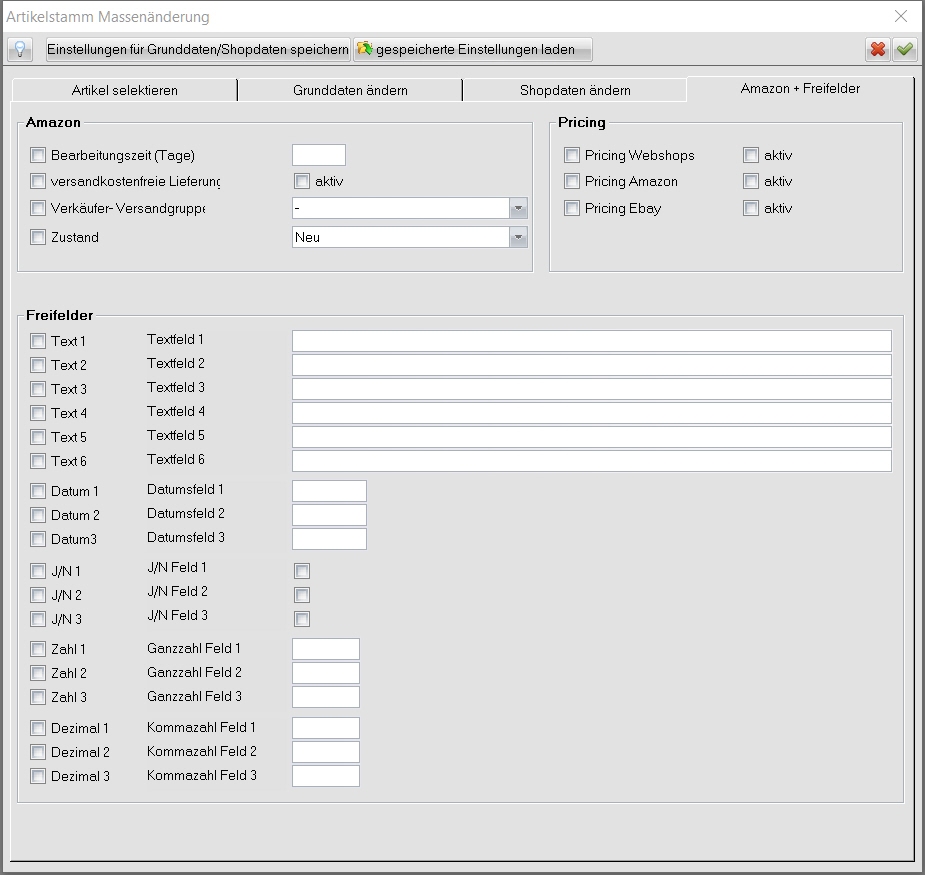Toggle aktiv for versandkostenfreie Lieferung
Image resolution: width=925 pixels, height=875 pixels.
click(x=302, y=181)
